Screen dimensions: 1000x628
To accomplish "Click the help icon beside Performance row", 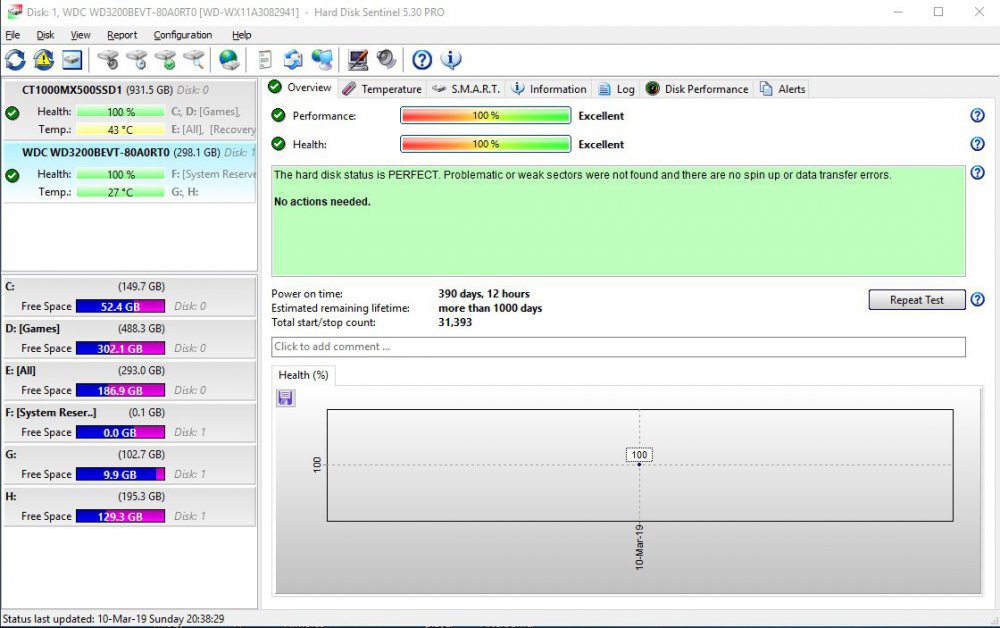I will tap(977, 116).
